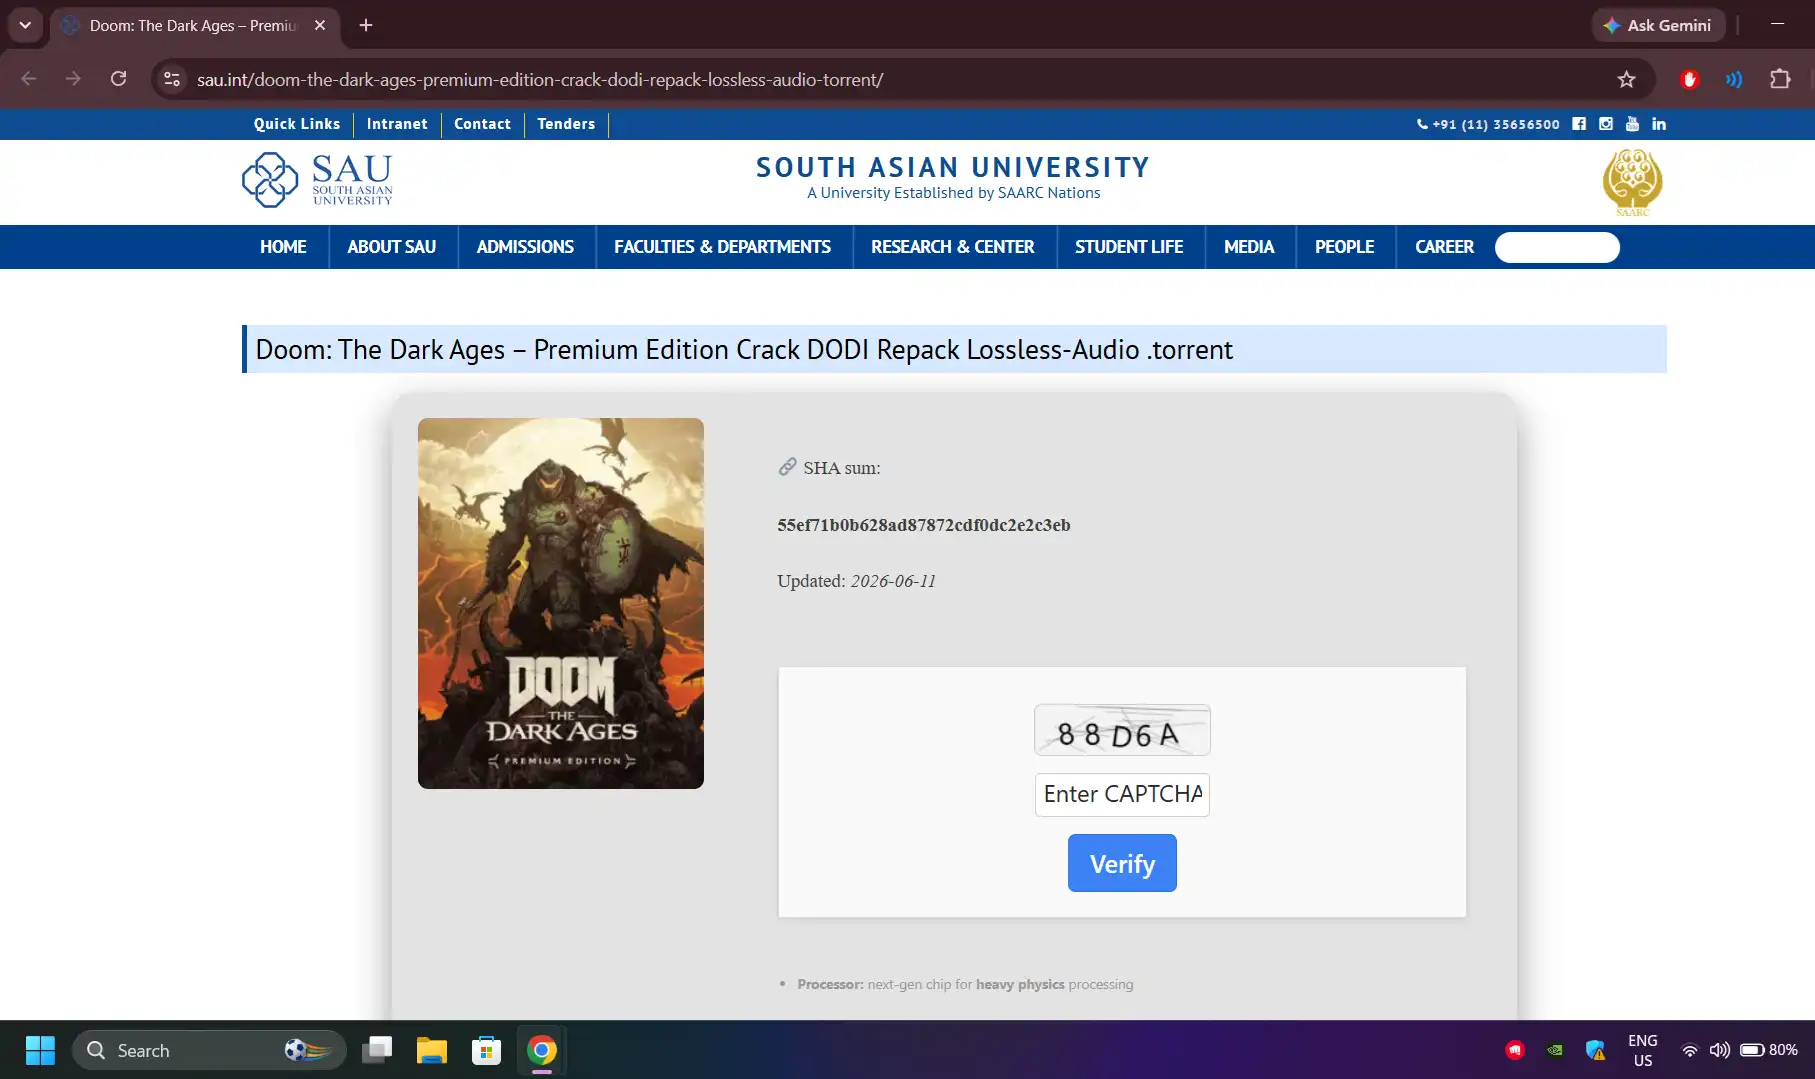Click the blue Verify button
Image resolution: width=1815 pixels, height=1079 pixels.
pyautogui.click(x=1122, y=864)
